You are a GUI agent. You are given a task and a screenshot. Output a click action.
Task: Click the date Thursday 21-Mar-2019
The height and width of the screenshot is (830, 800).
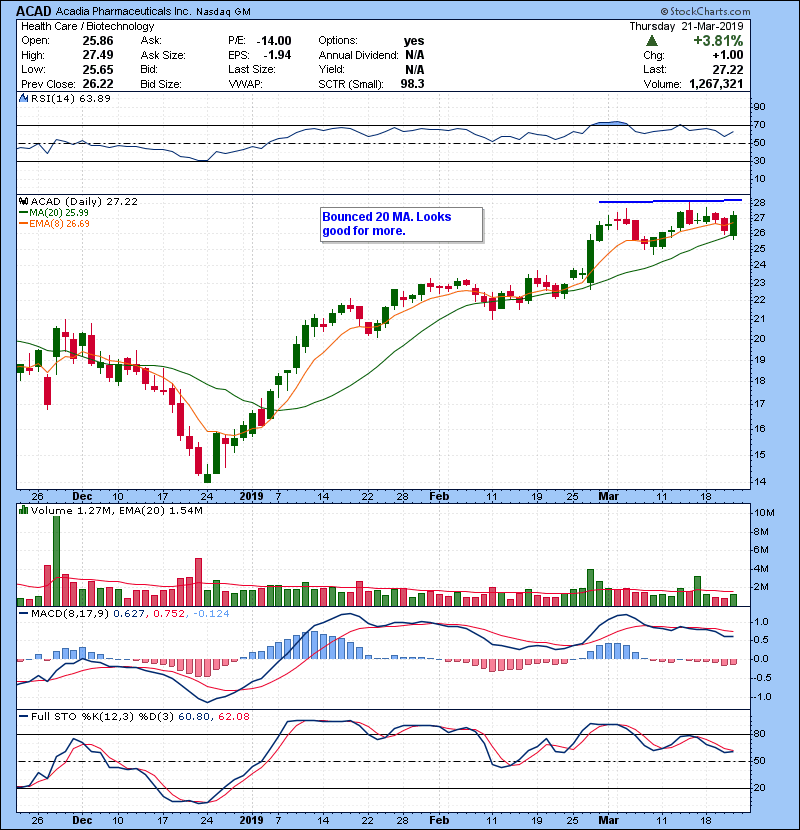point(686,26)
